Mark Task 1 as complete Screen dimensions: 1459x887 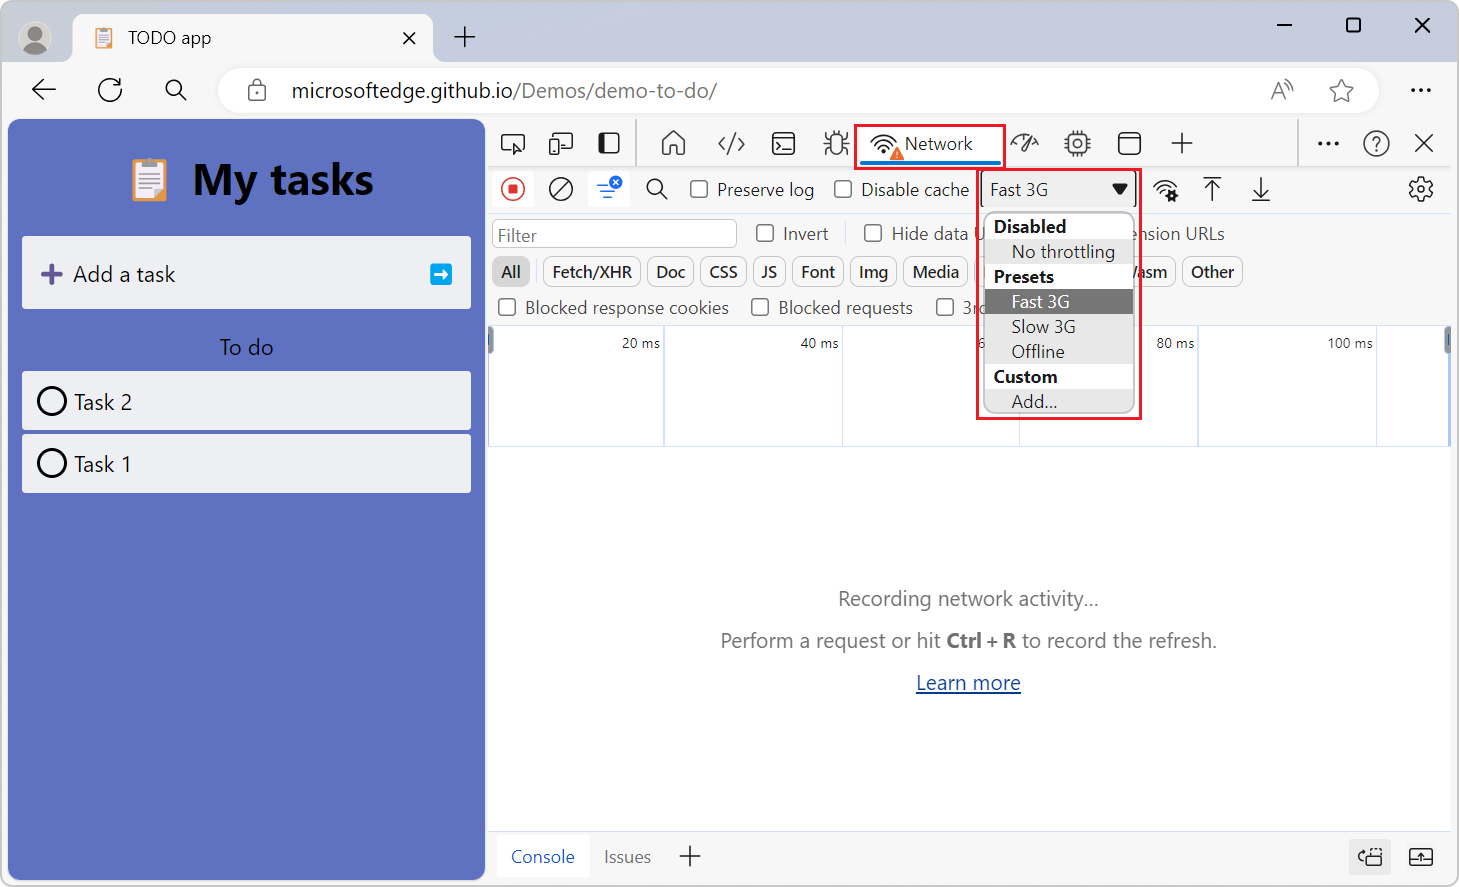(x=52, y=464)
